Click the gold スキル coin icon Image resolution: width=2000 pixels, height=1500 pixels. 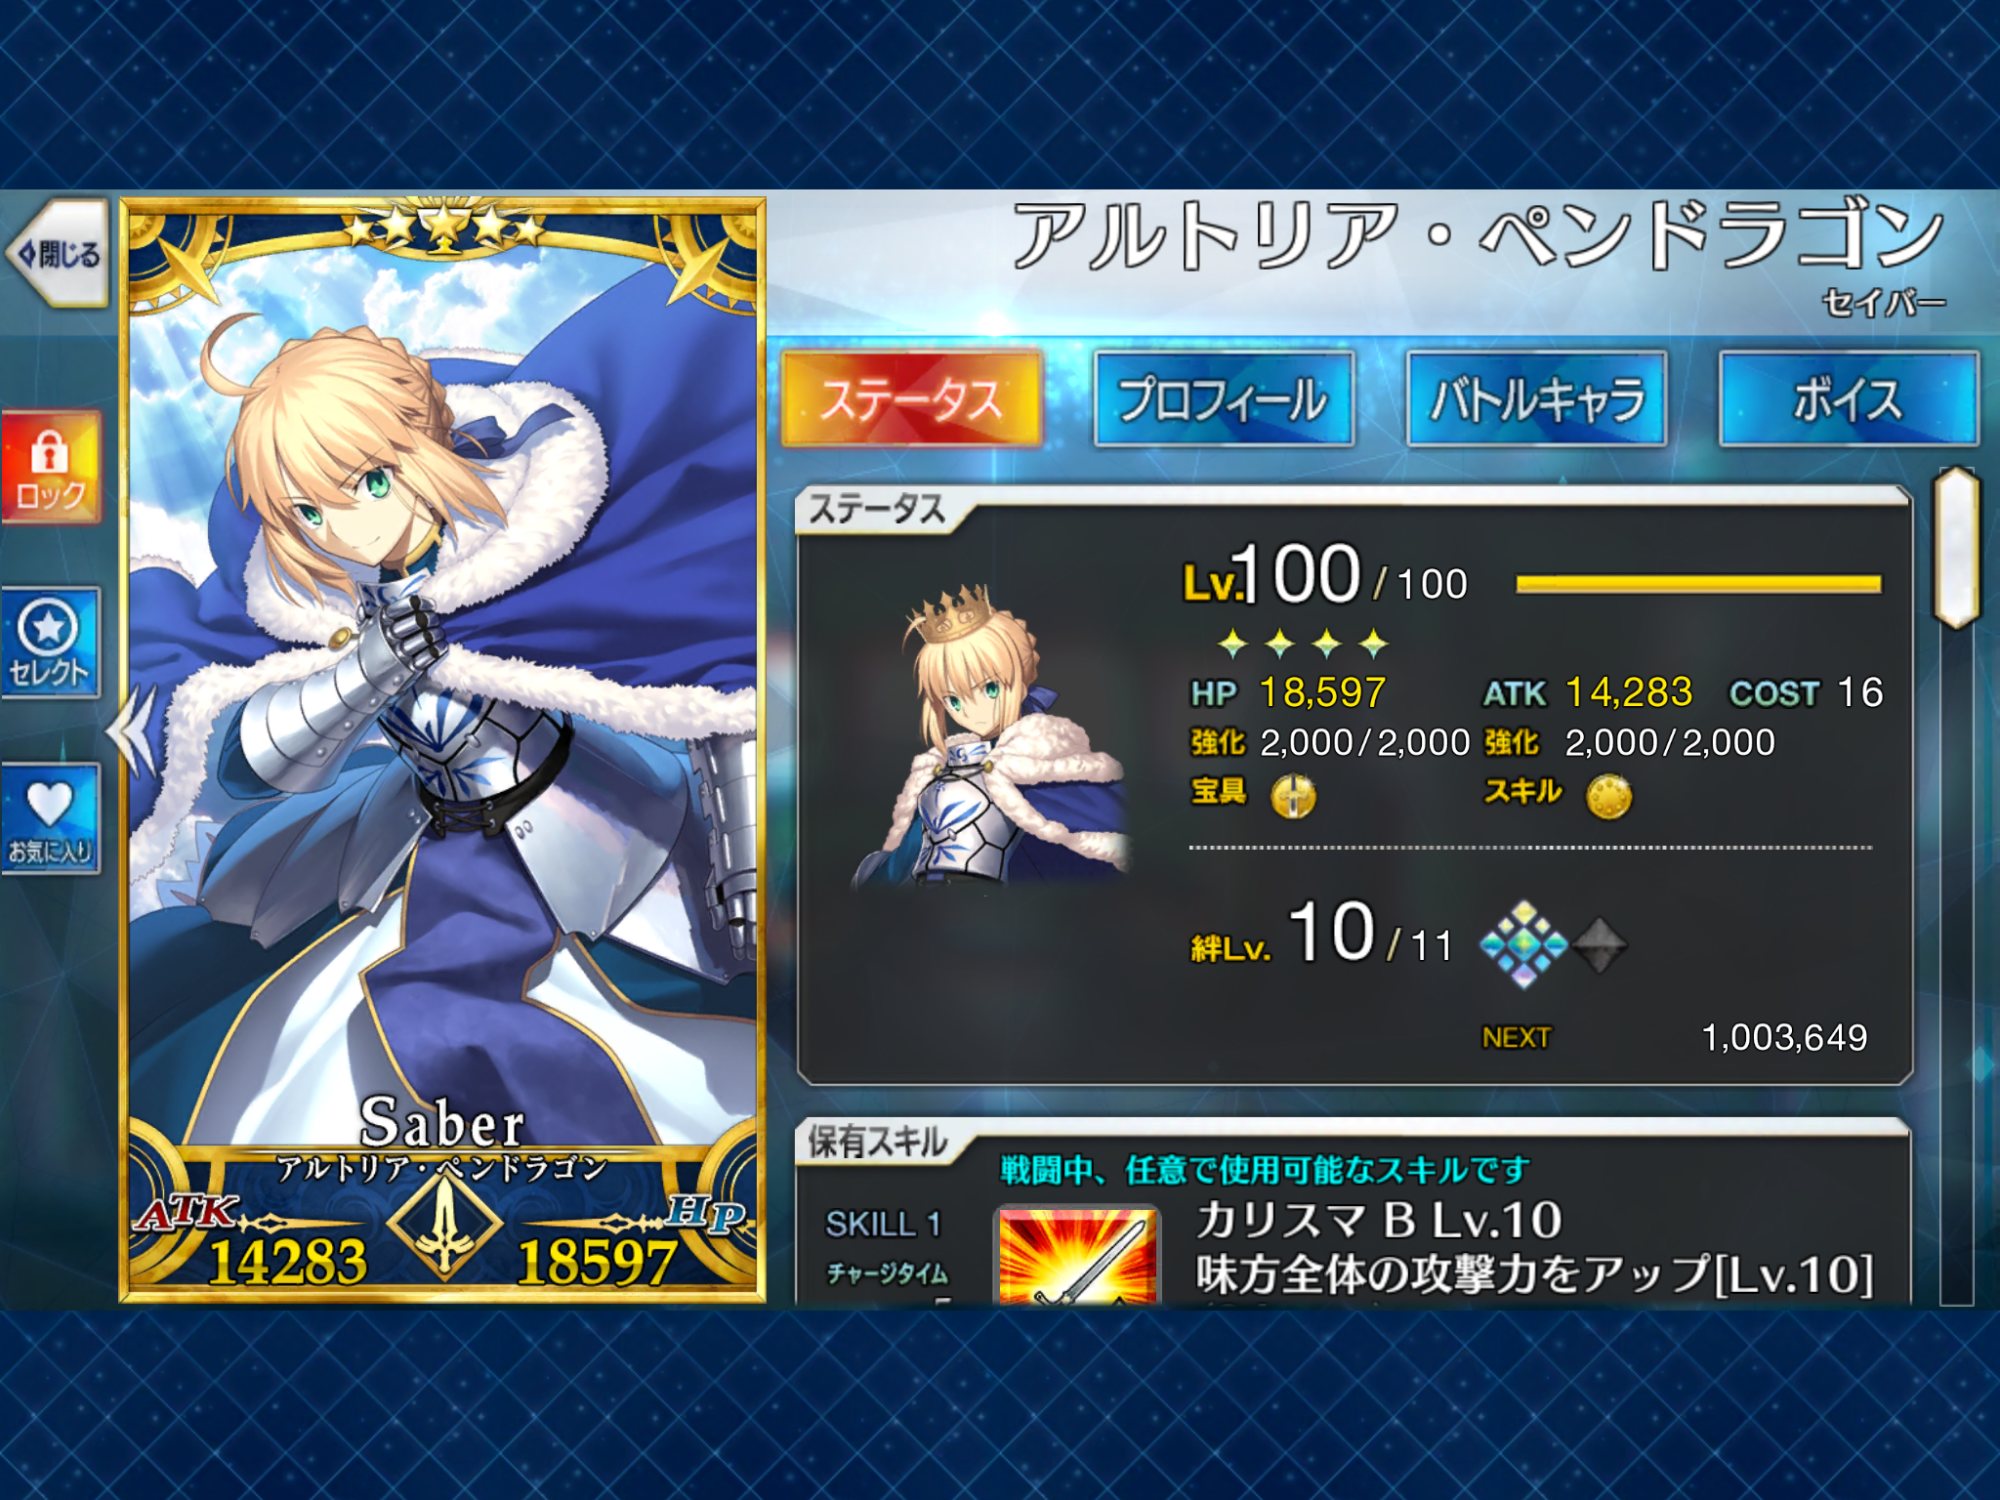(x=1609, y=797)
